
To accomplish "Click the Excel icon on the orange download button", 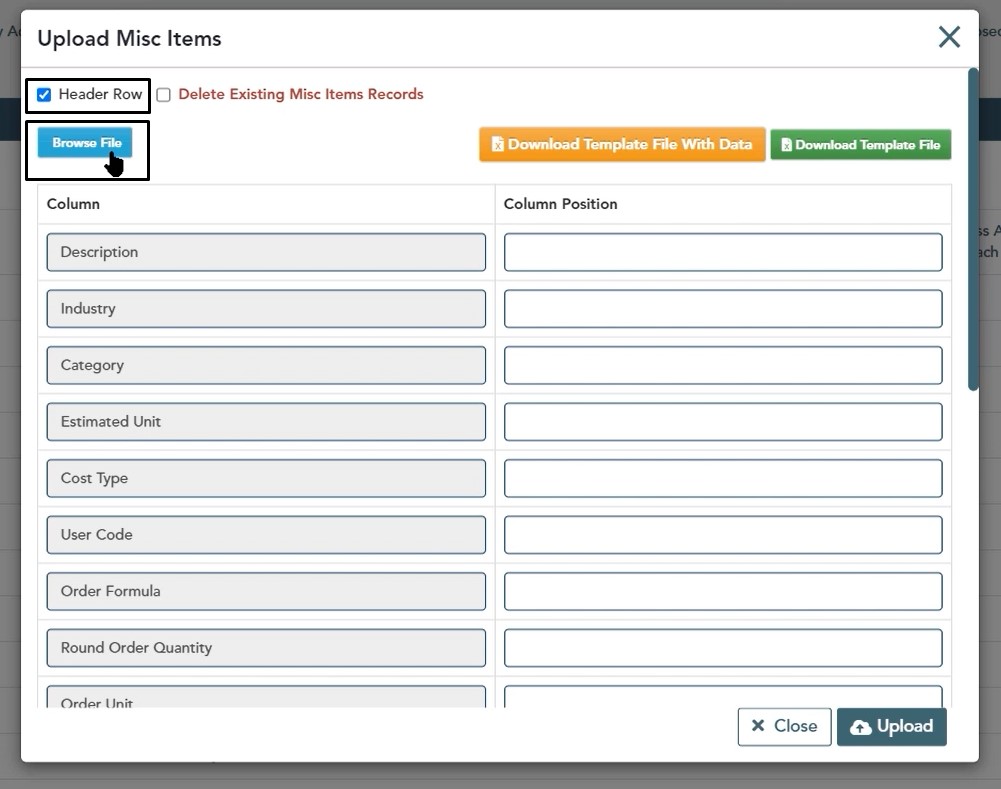I will [497, 145].
